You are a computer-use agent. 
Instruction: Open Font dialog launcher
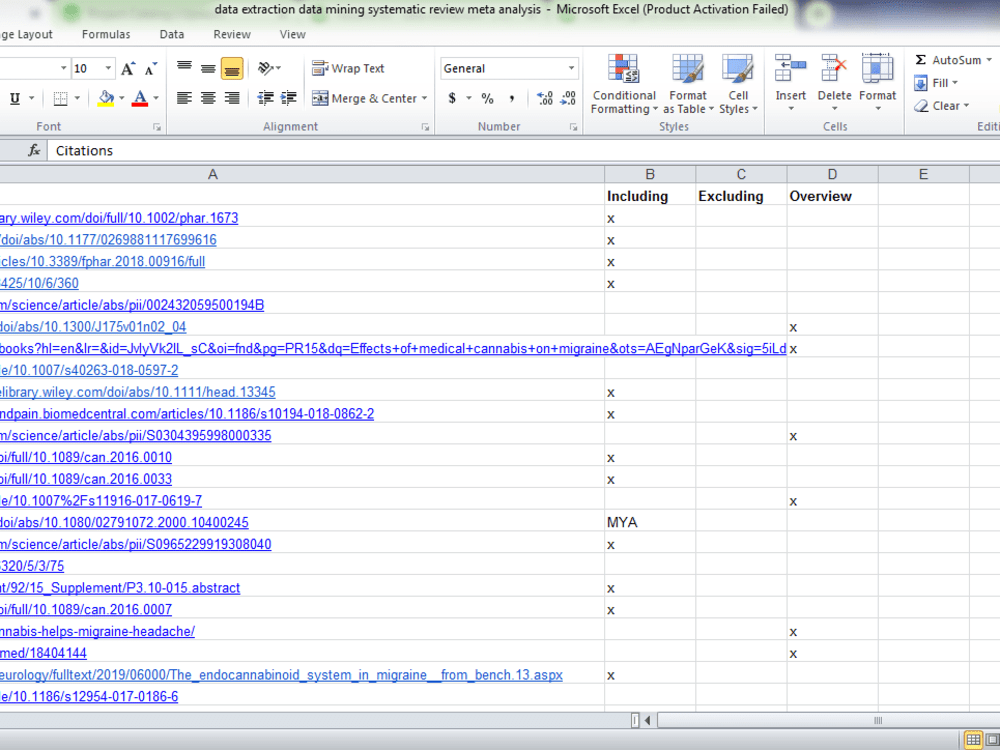point(157,128)
